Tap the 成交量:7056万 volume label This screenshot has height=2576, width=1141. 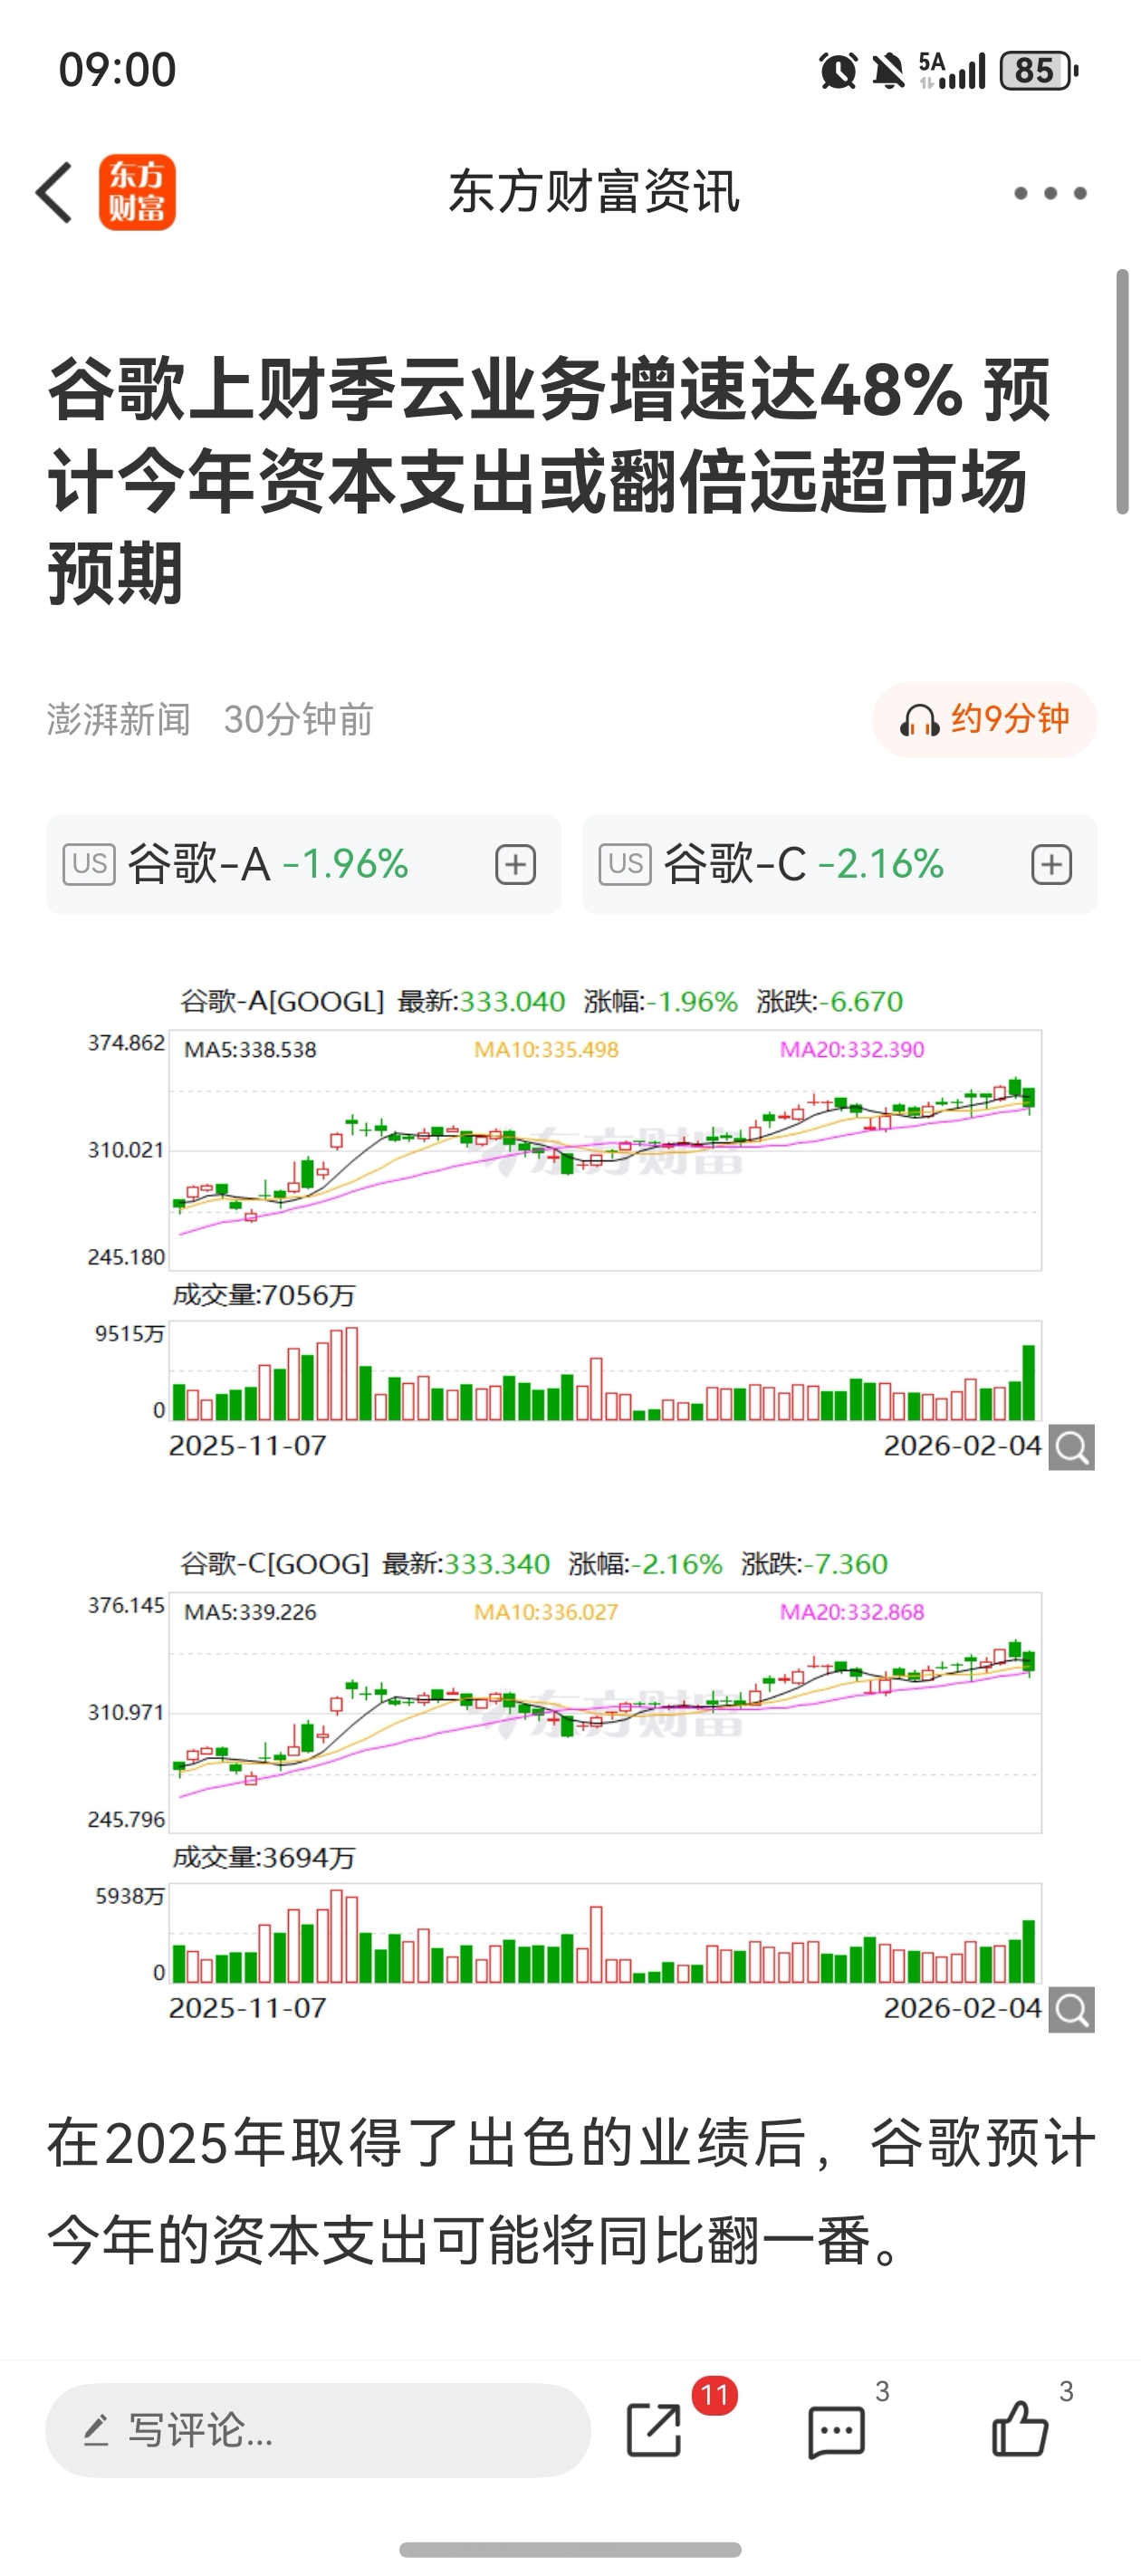point(264,1295)
